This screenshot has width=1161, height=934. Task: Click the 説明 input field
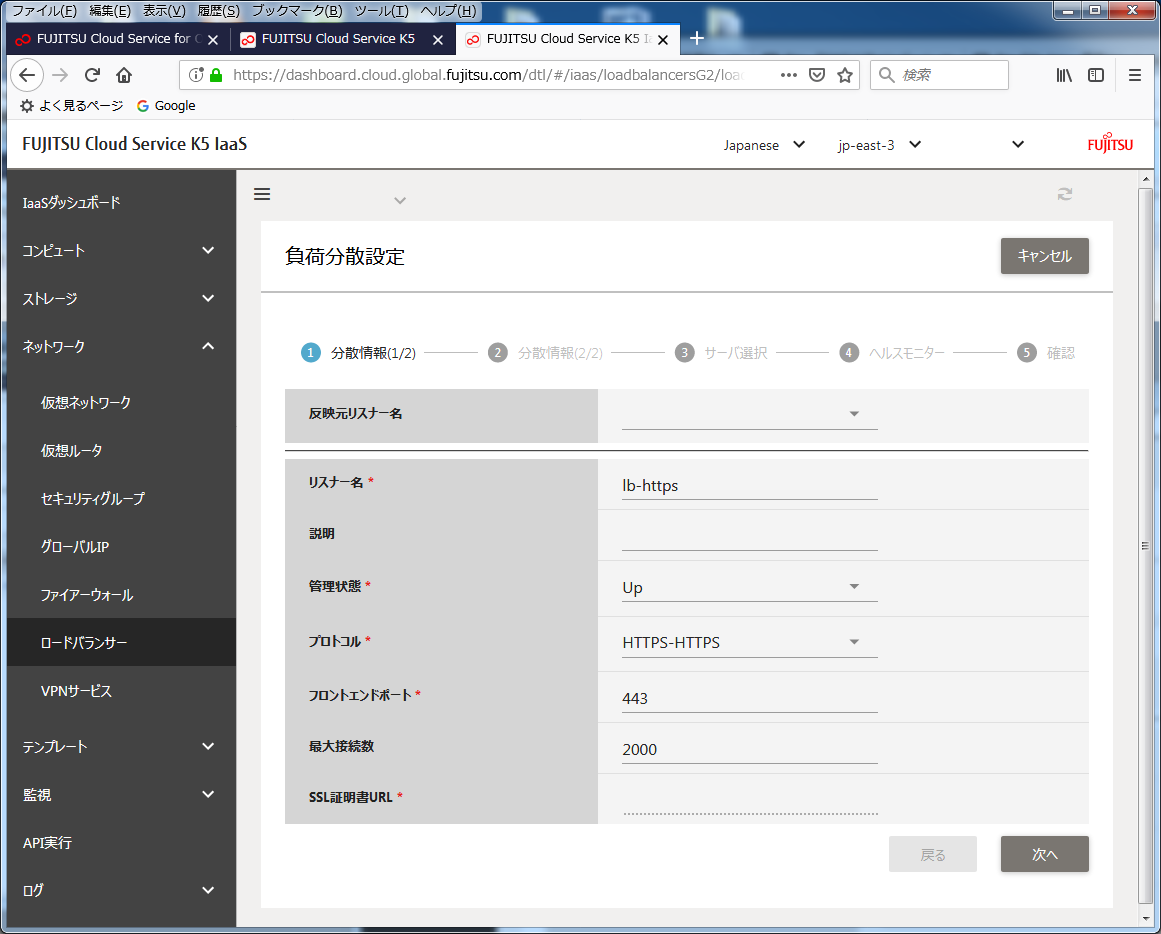tap(749, 536)
